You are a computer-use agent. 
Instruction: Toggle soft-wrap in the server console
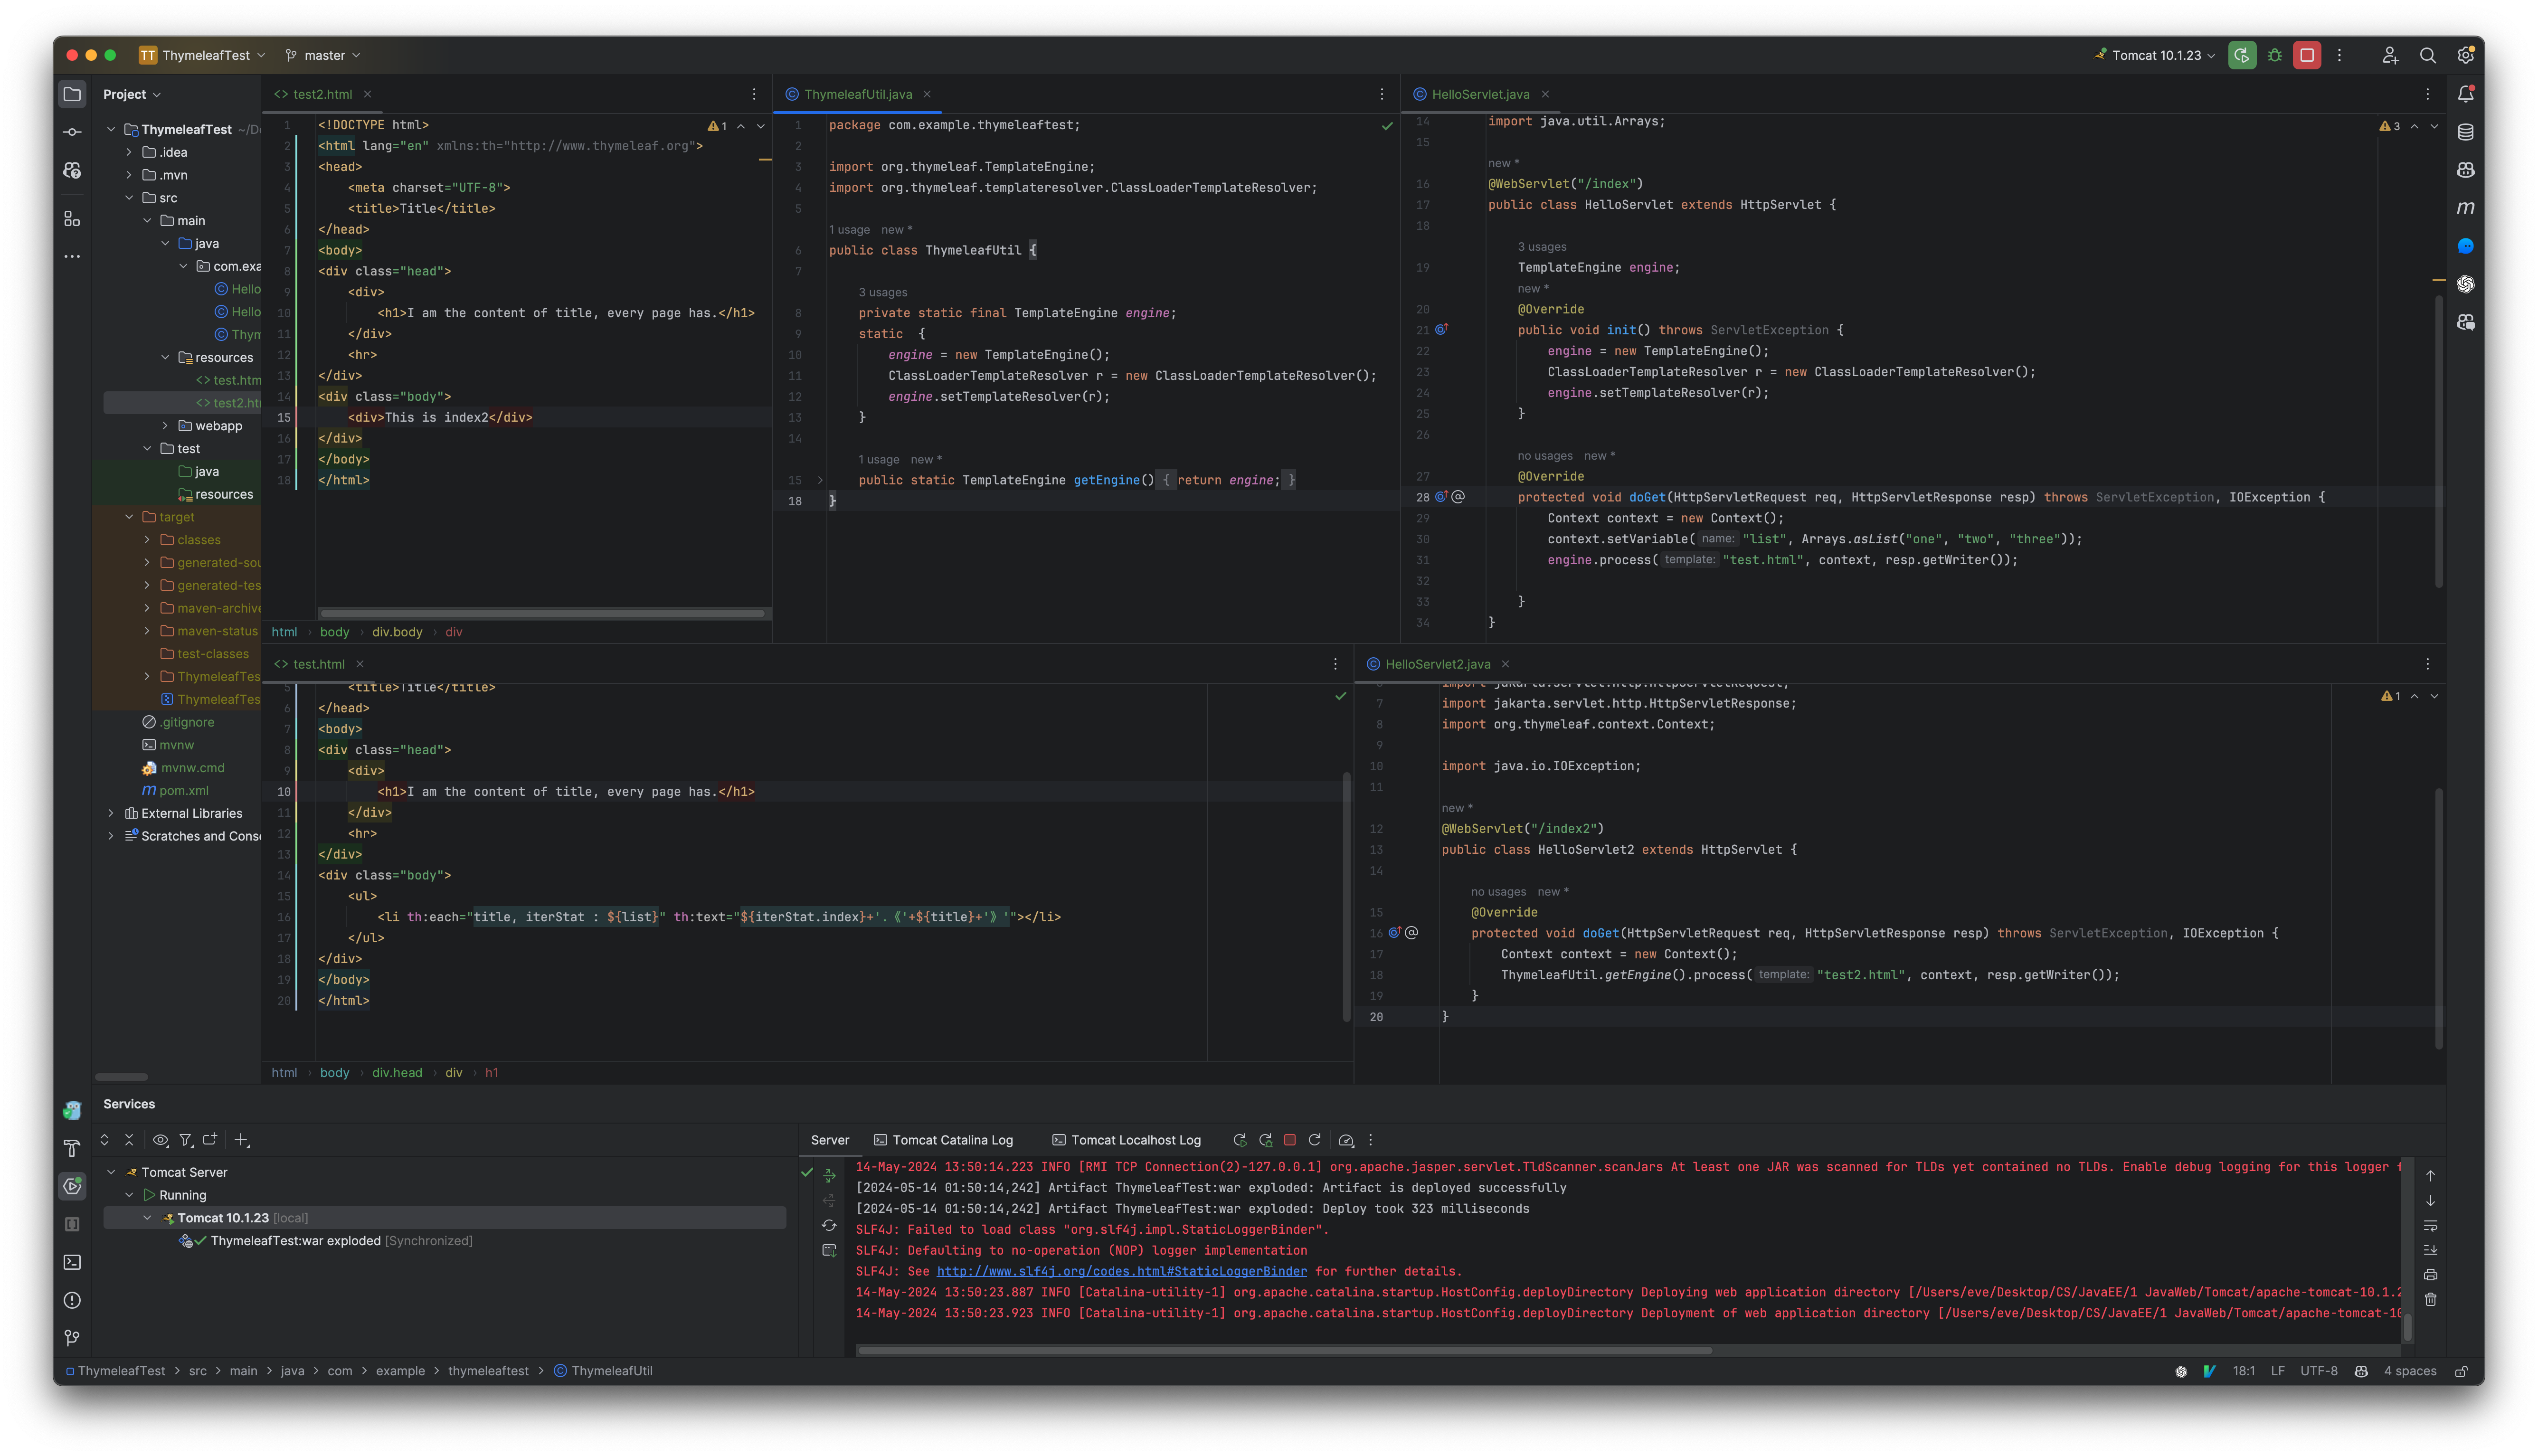[x=2431, y=1226]
